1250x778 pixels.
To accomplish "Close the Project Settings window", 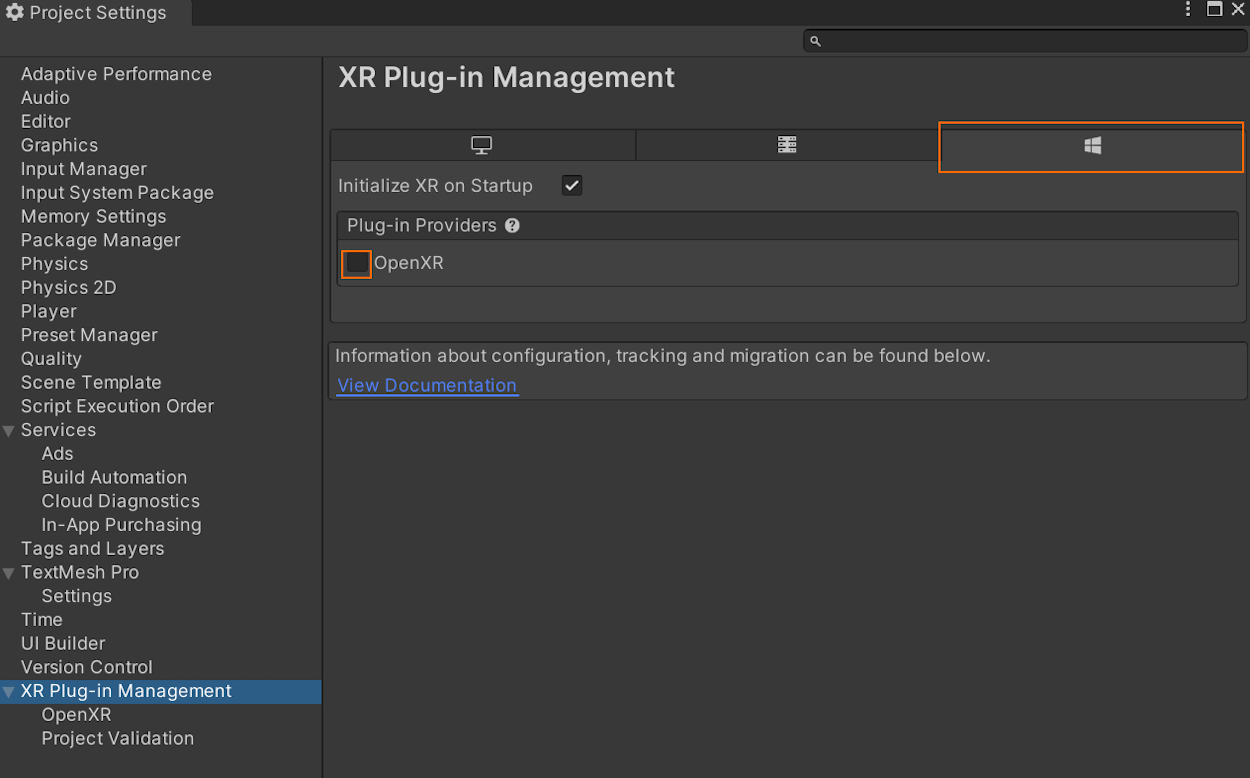I will click(x=1238, y=9).
